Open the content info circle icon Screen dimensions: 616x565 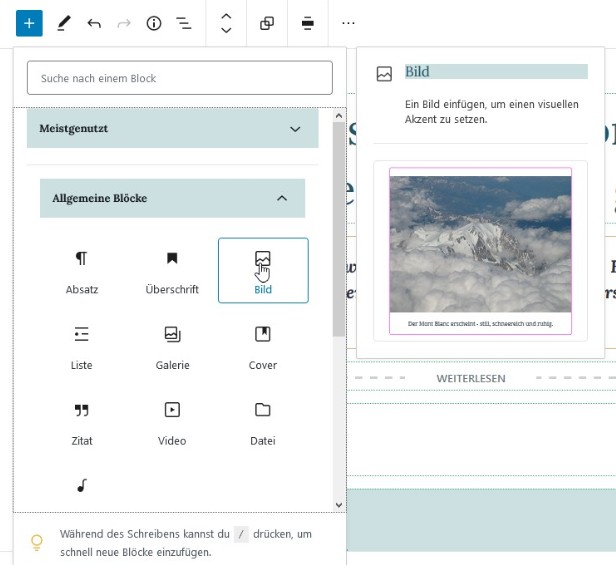(154, 23)
